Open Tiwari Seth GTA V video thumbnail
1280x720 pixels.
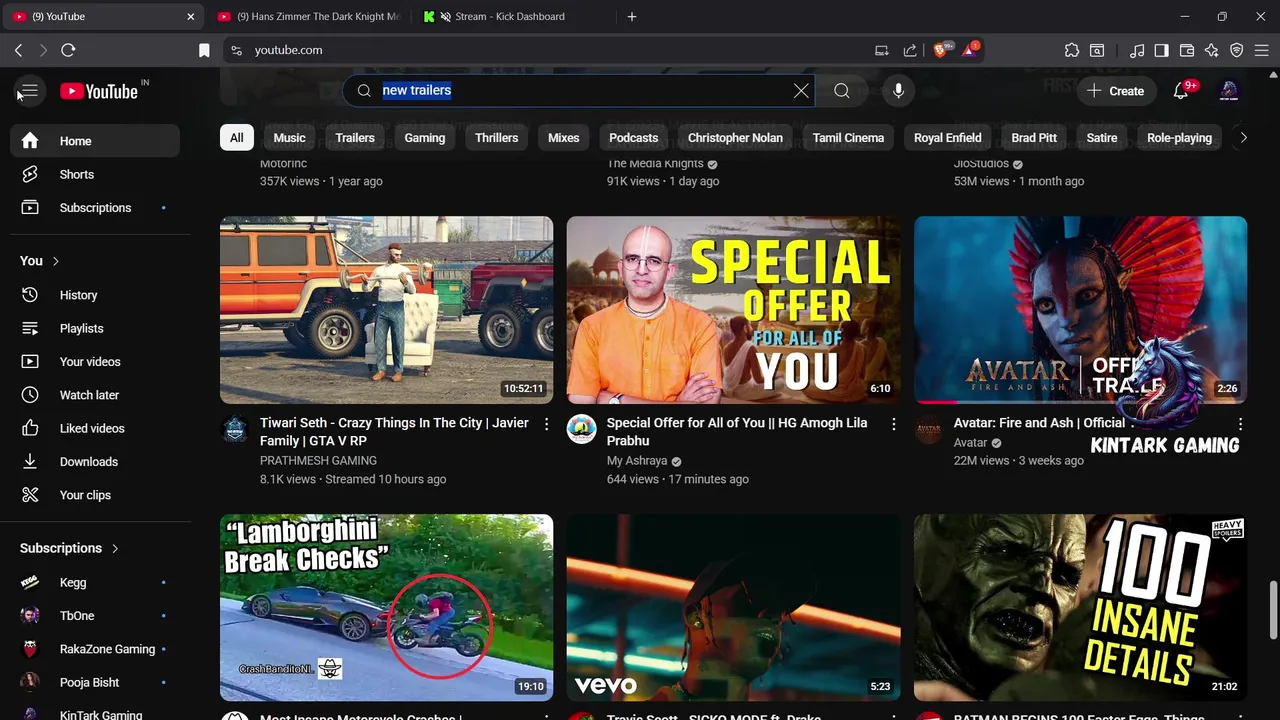tap(386, 310)
